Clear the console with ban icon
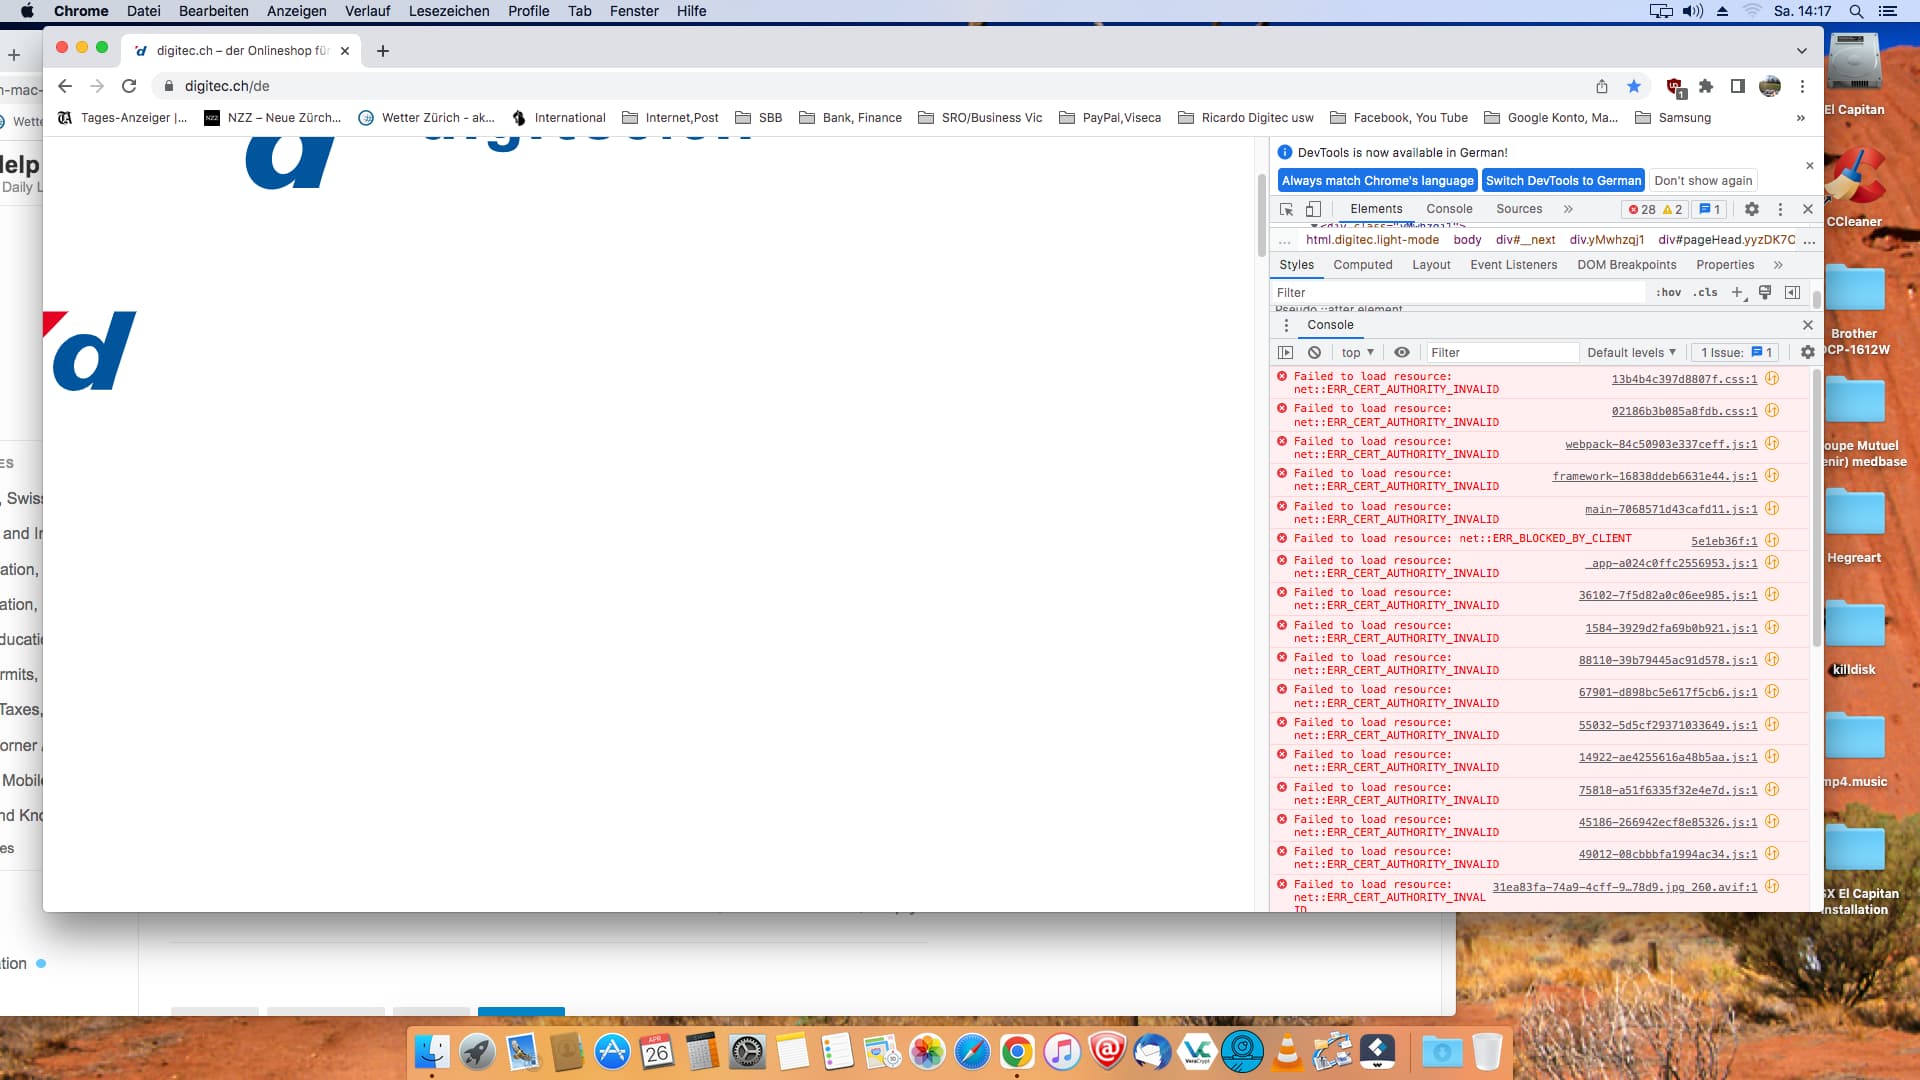The height and width of the screenshot is (1080, 1920). (1314, 353)
